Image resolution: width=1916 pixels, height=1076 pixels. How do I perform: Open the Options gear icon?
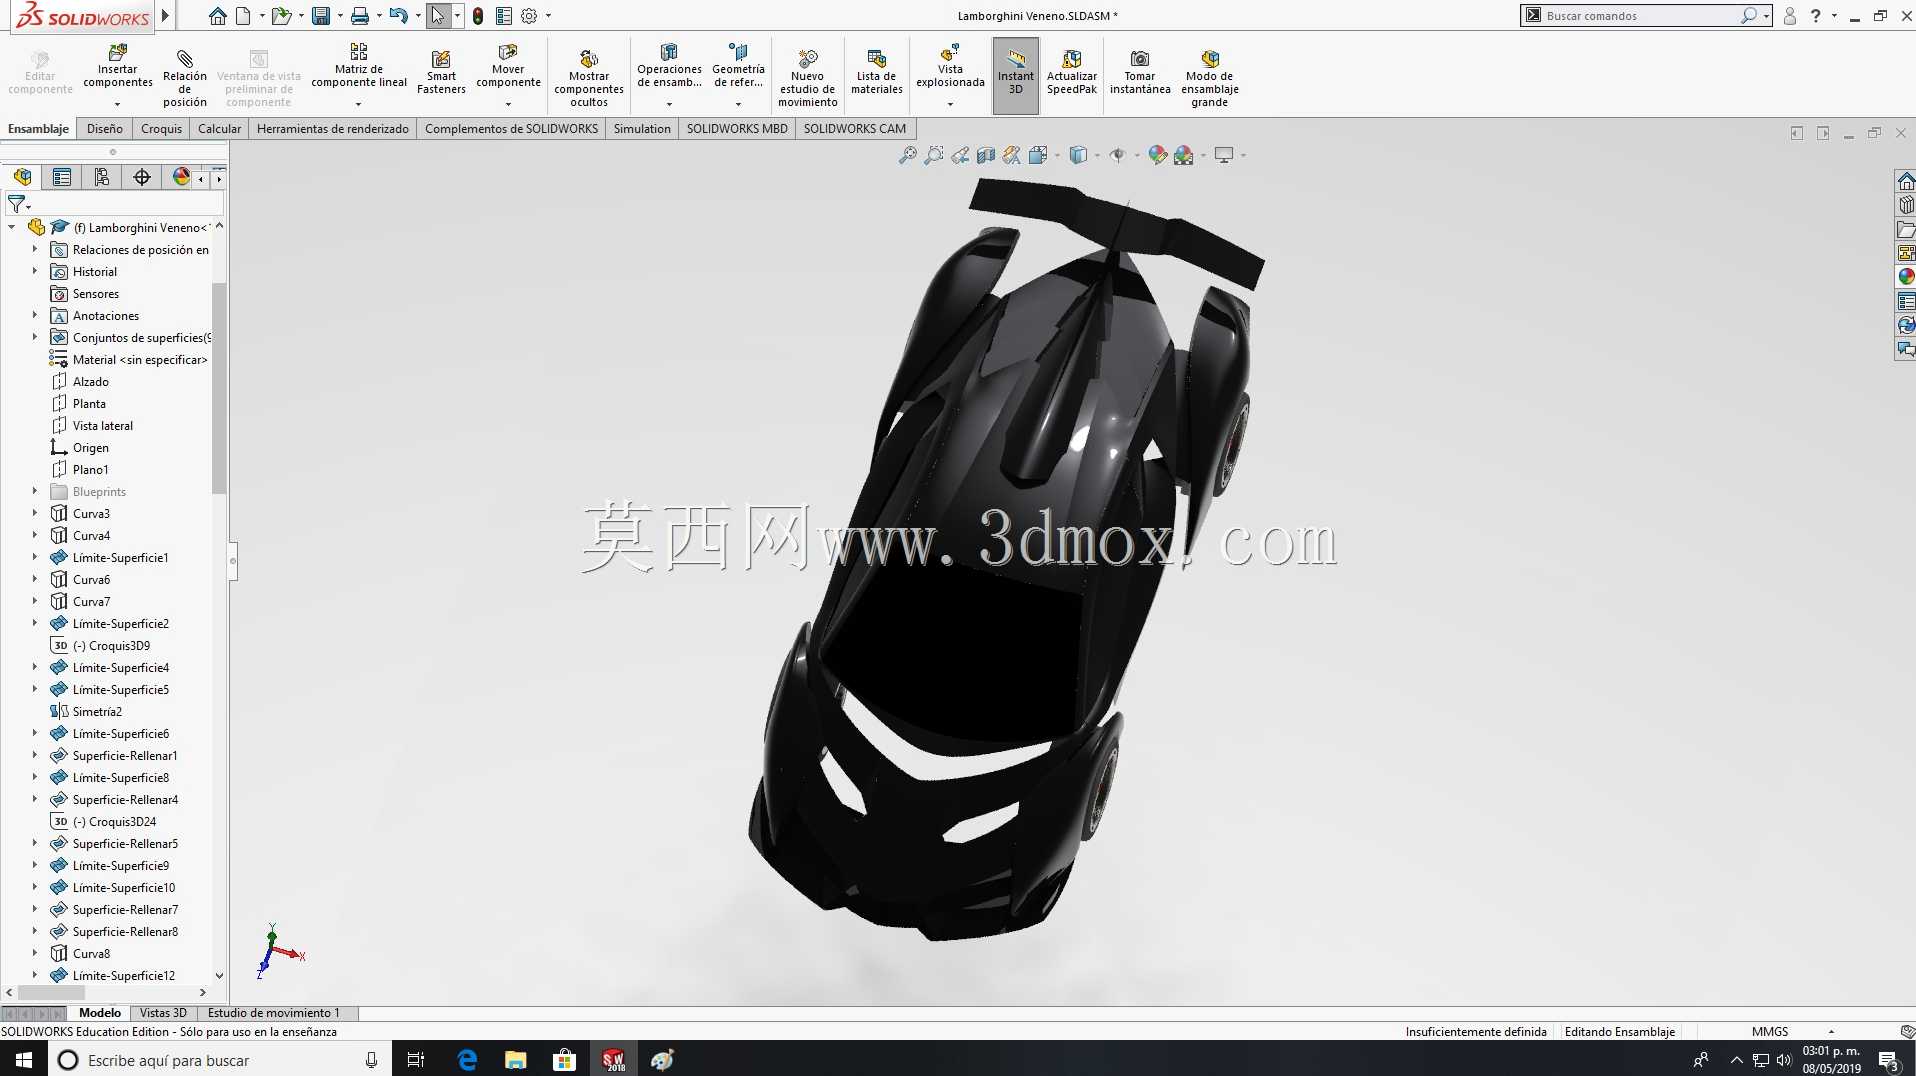[529, 16]
